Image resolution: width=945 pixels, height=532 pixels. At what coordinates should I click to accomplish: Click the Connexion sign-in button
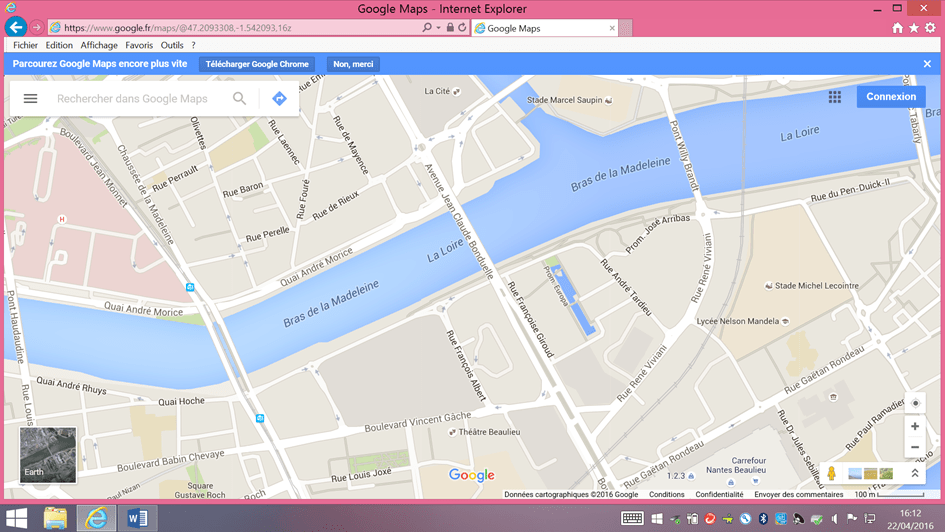click(890, 97)
